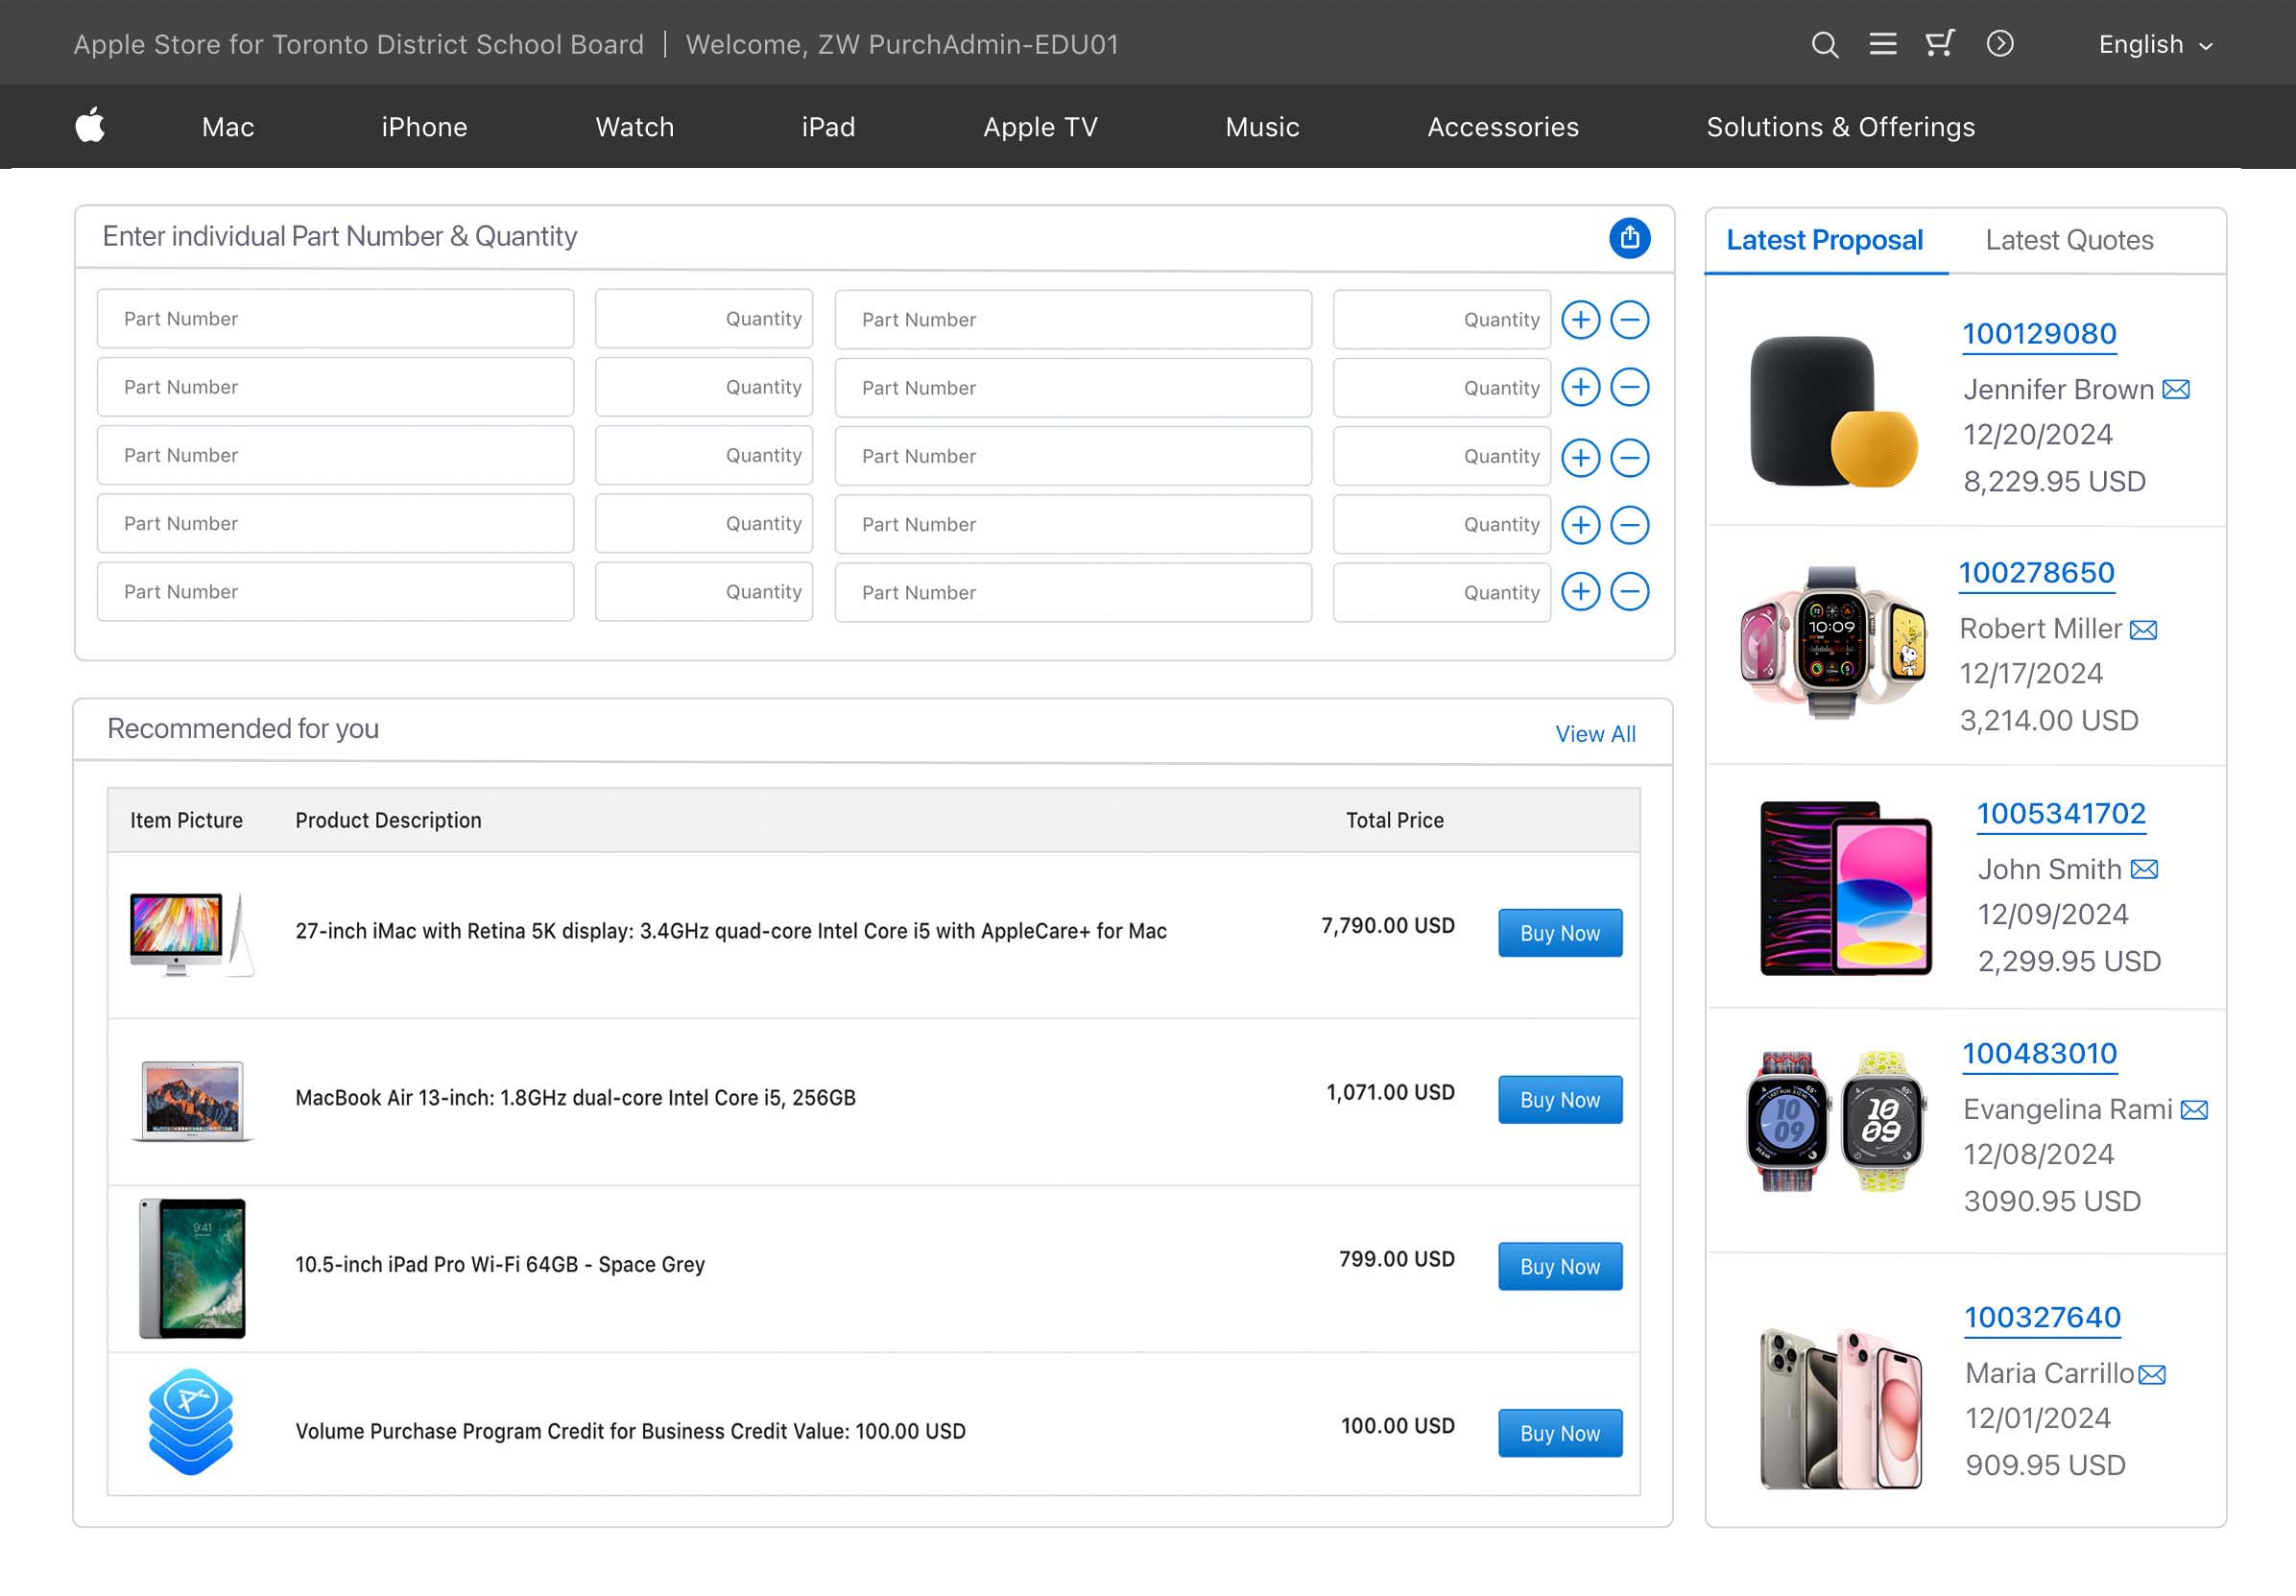Click the blue upload share icon
This screenshot has height=1596, width=2296.
(1629, 238)
